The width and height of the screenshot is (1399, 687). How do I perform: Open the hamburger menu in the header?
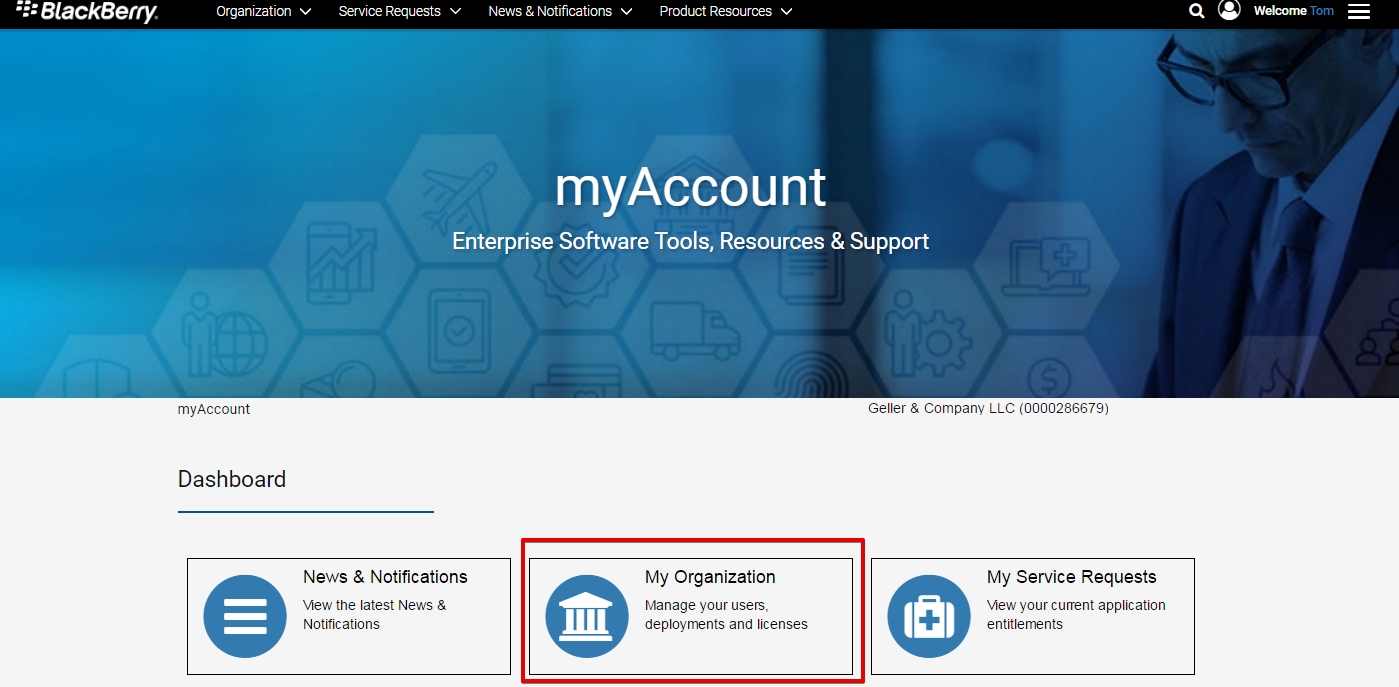coord(1358,12)
